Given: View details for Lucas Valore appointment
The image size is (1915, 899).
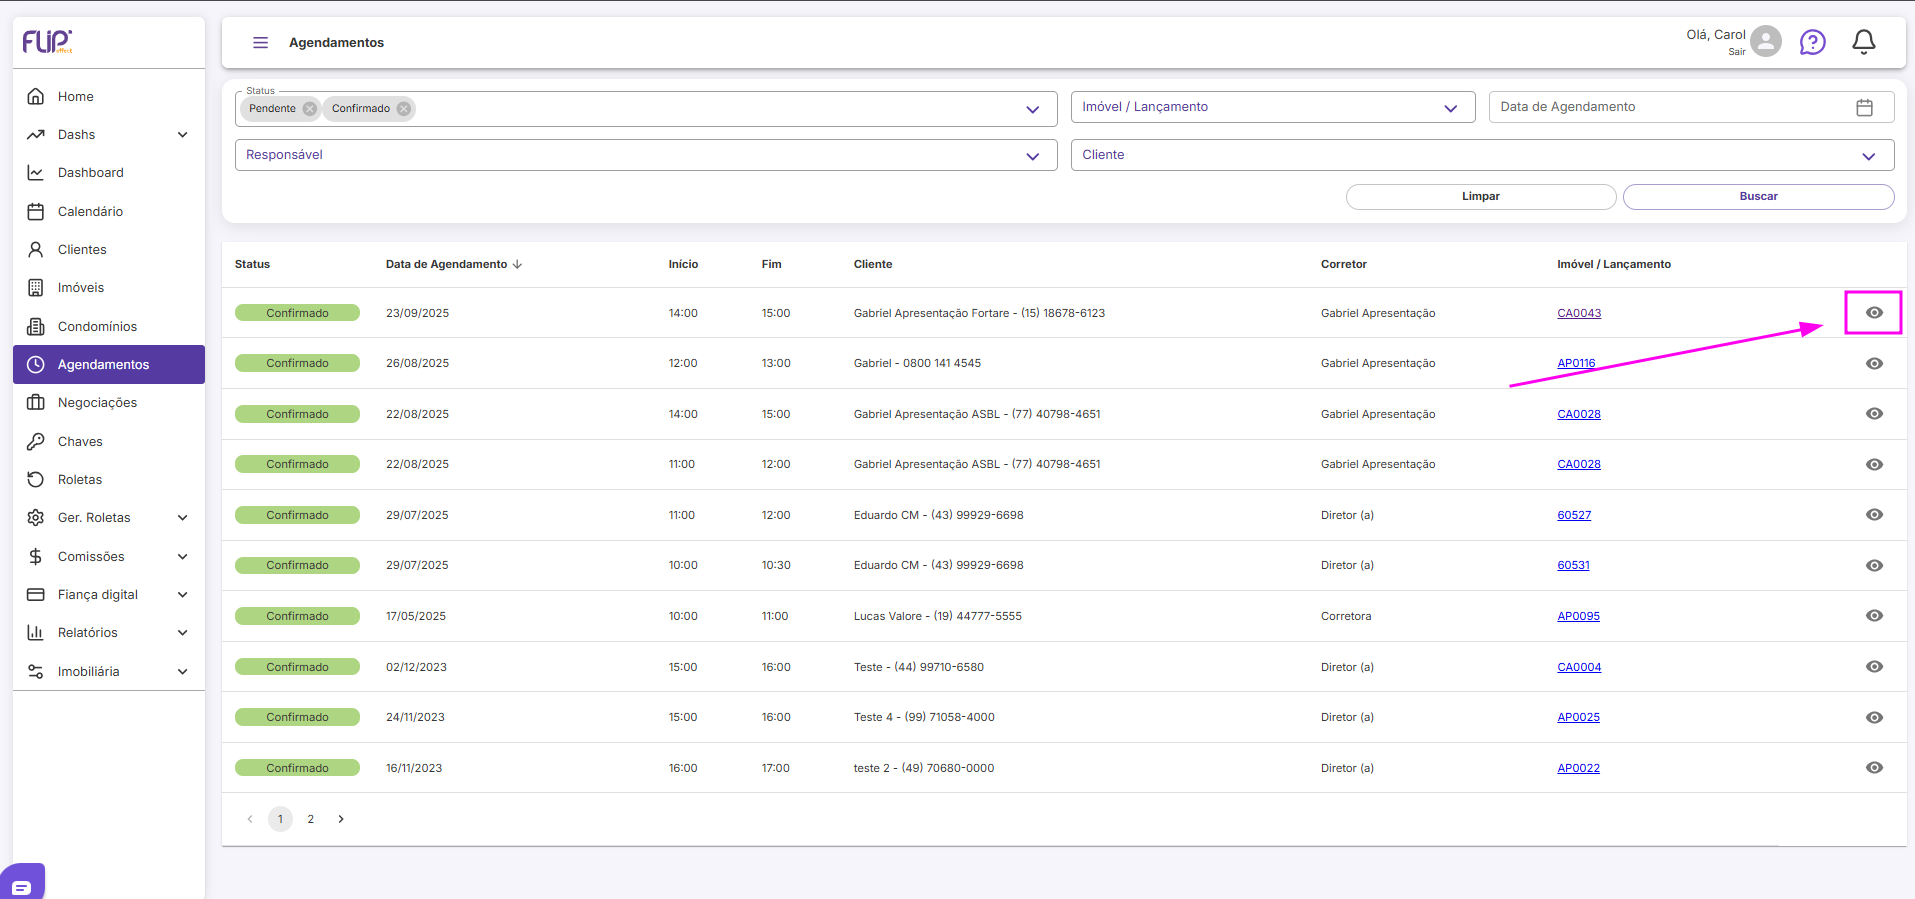Looking at the screenshot, I should coord(1874,616).
